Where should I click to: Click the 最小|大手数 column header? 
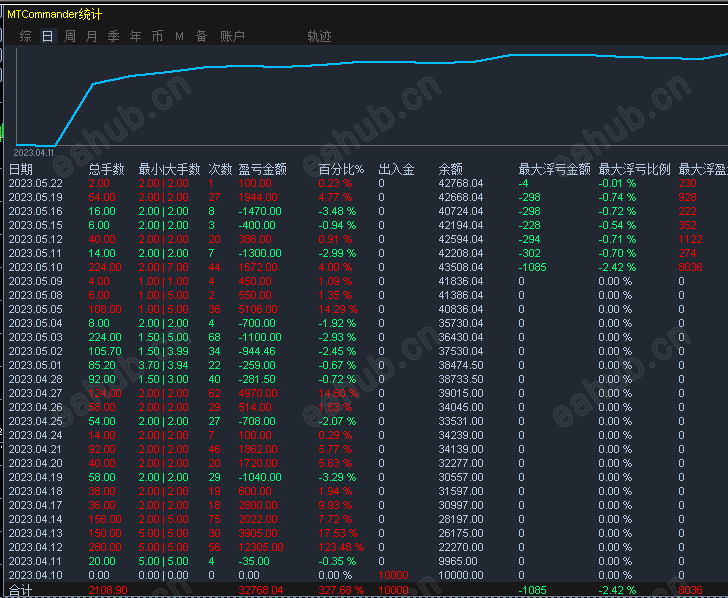click(x=169, y=169)
